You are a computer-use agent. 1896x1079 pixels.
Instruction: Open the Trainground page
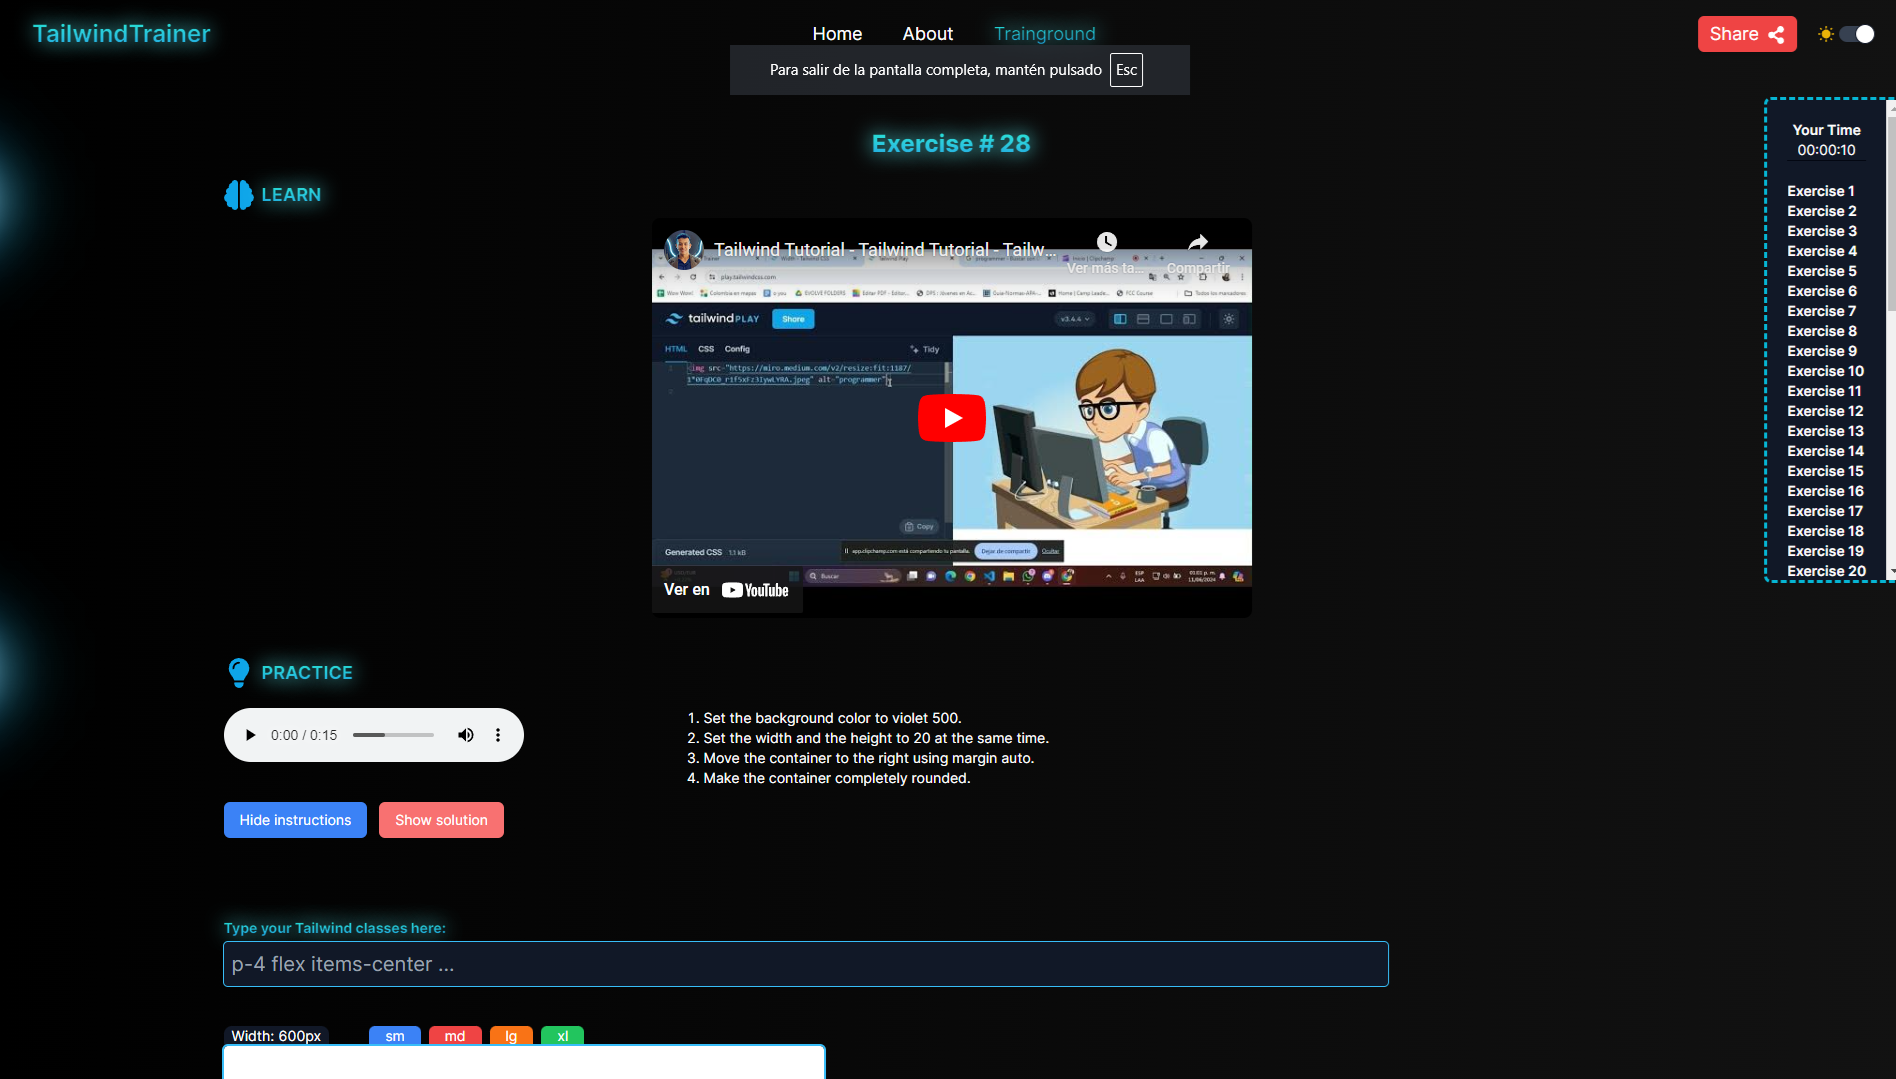(x=1044, y=34)
